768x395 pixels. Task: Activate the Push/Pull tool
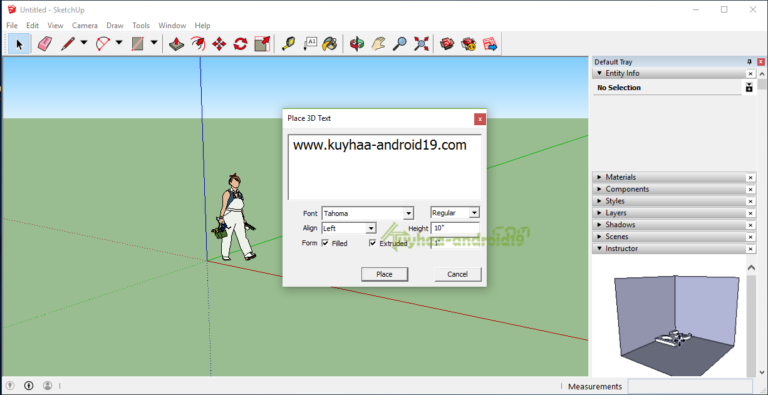tap(176, 44)
